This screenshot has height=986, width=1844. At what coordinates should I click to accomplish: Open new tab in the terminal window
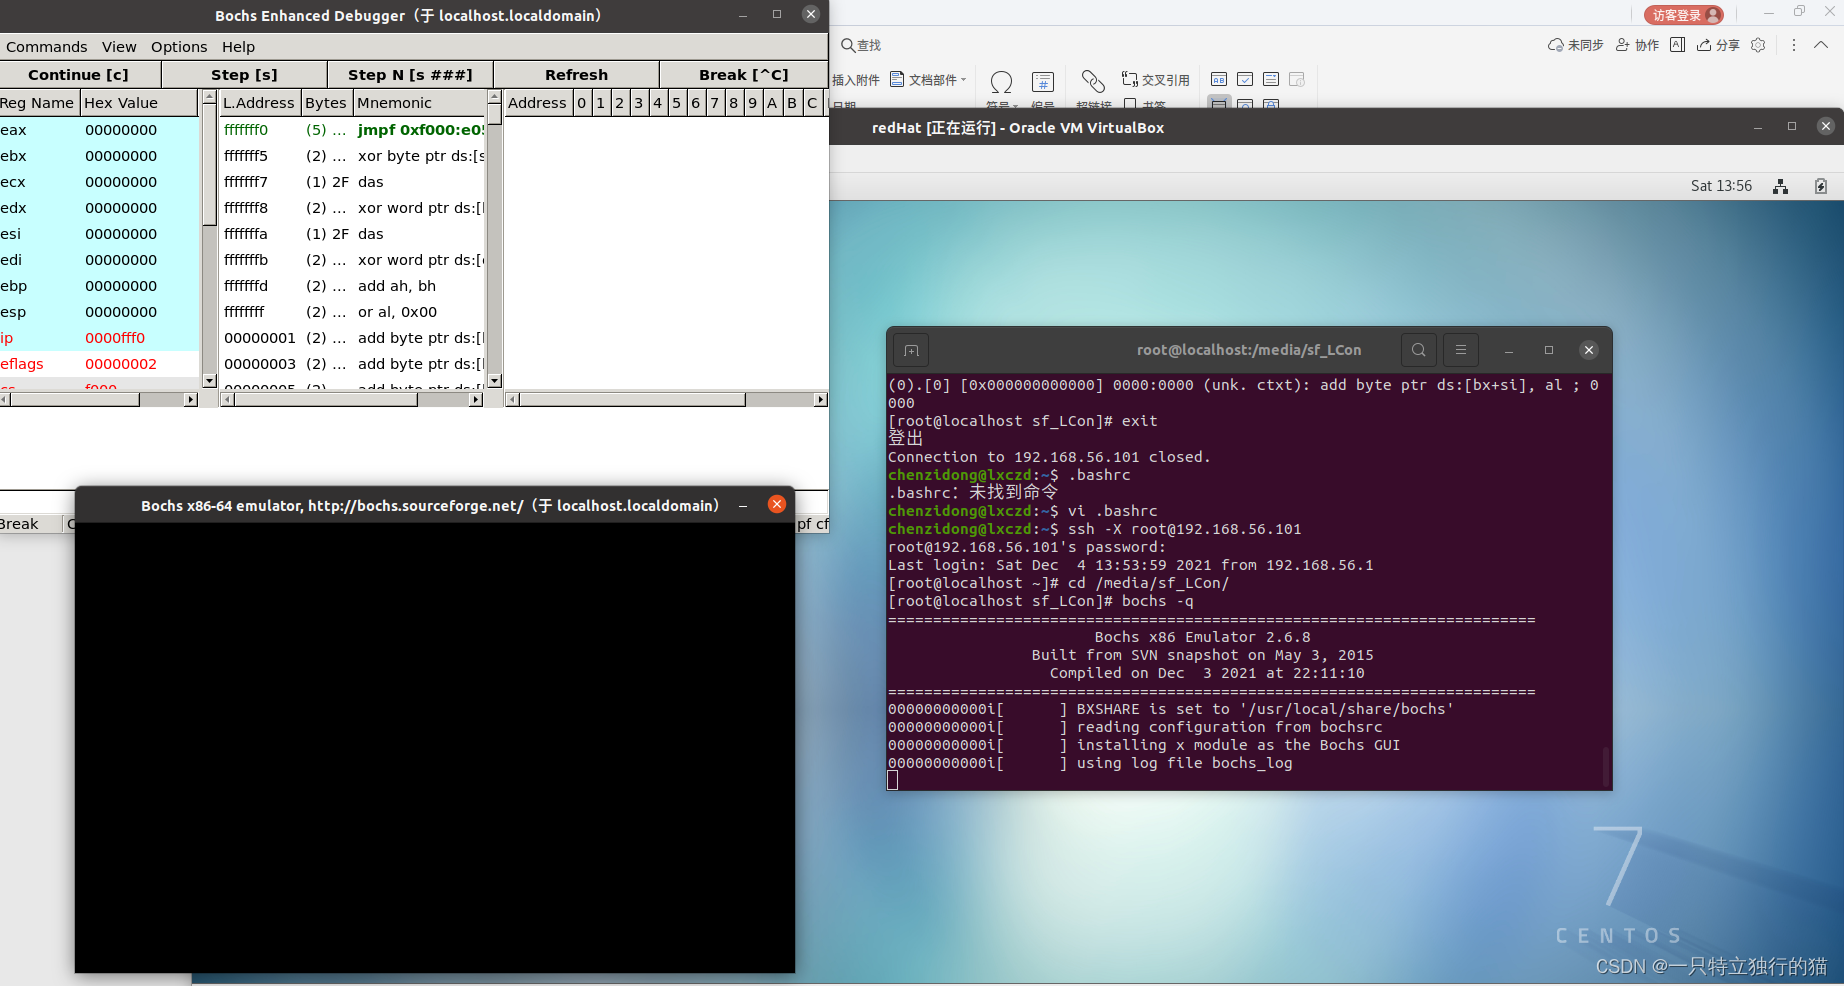click(x=911, y=350)
